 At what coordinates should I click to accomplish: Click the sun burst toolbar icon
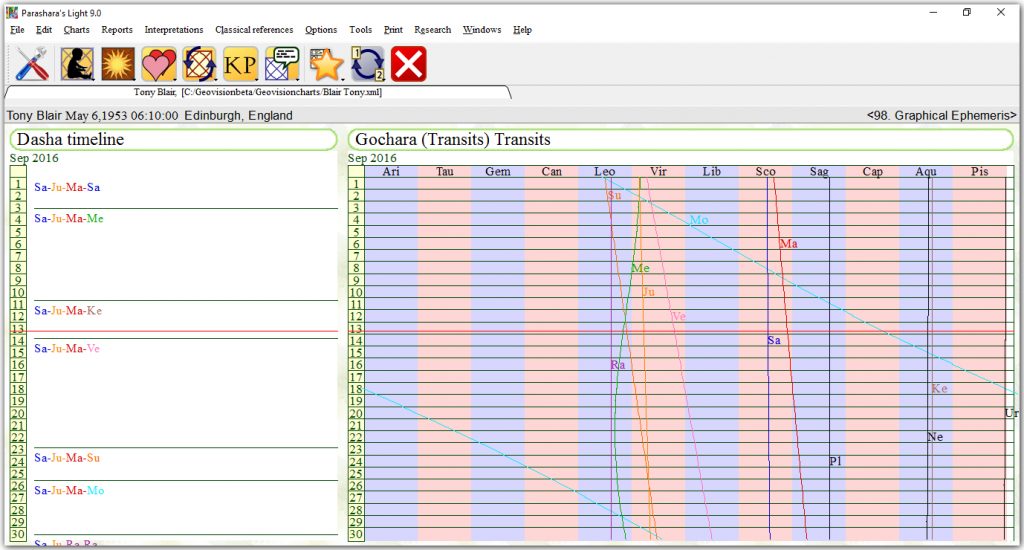(x=117, y=65)
